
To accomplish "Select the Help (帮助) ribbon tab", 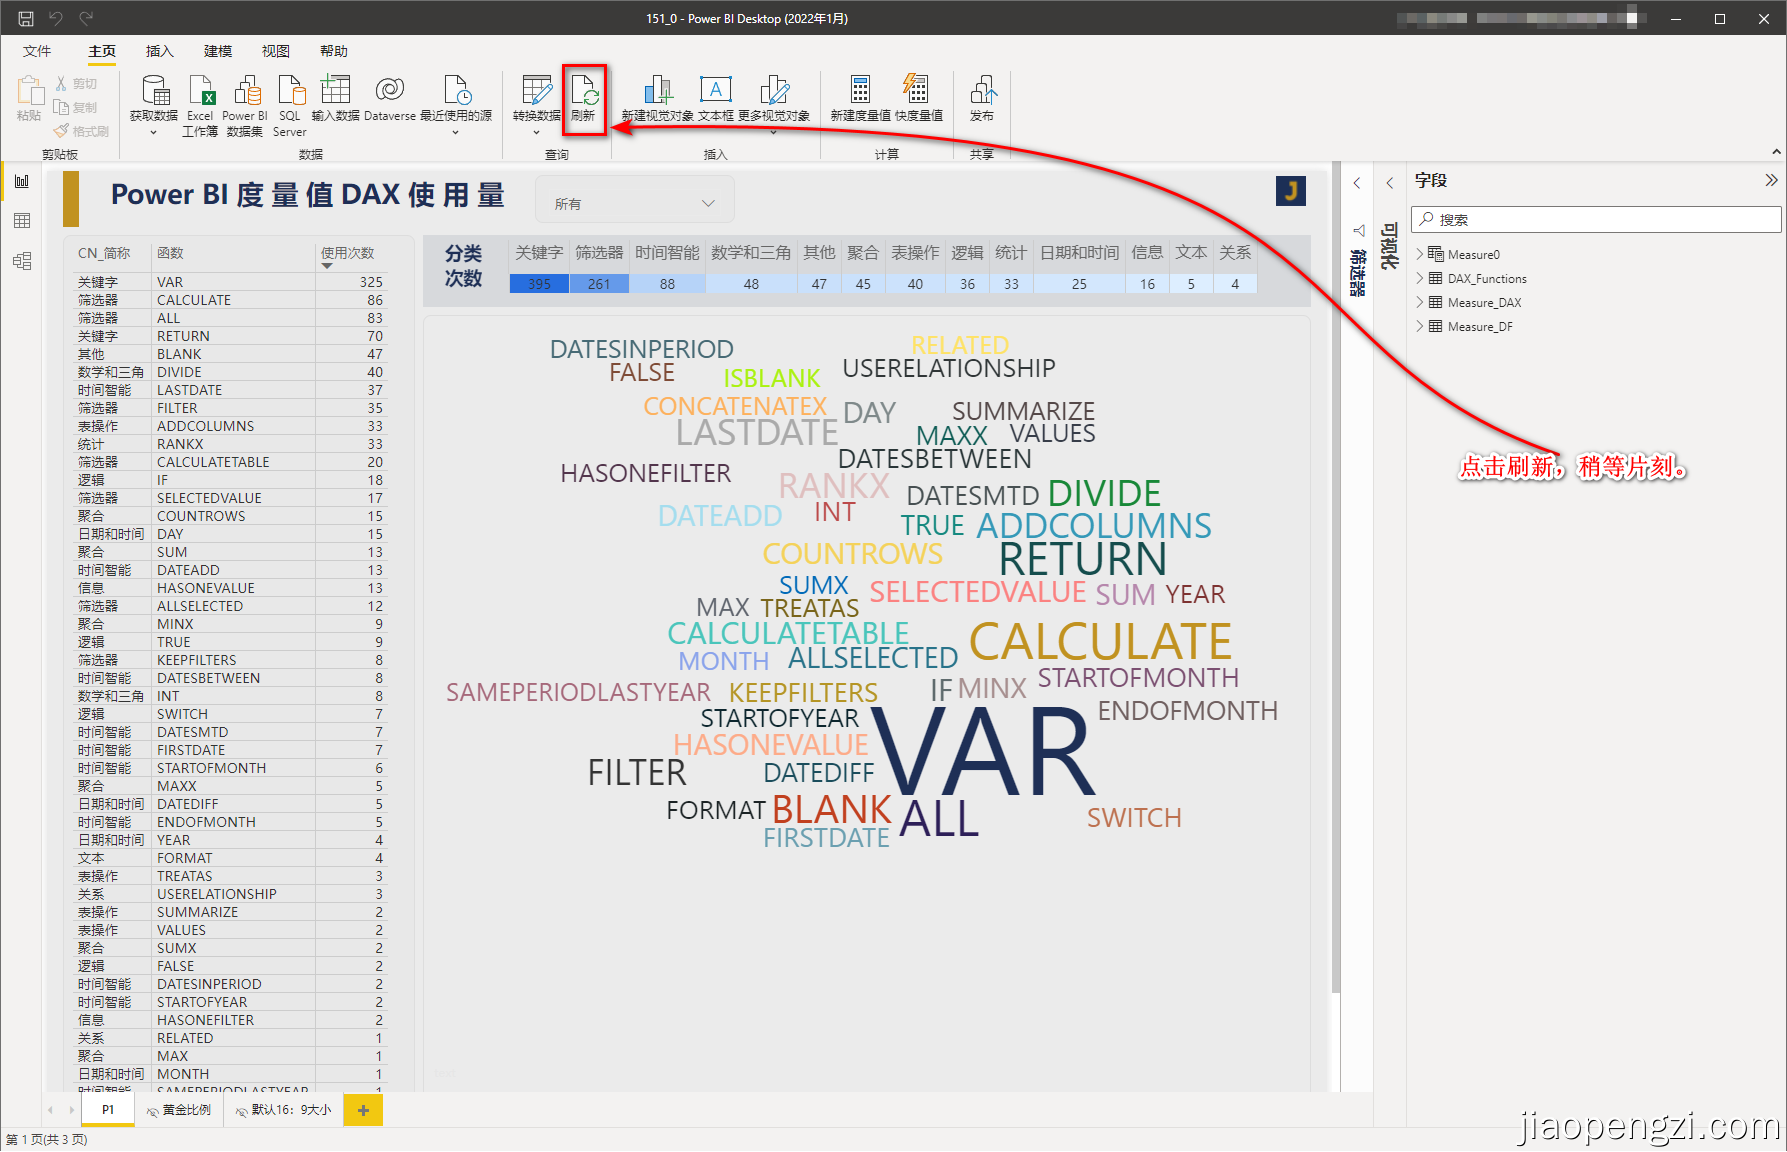I will point(334,51).
